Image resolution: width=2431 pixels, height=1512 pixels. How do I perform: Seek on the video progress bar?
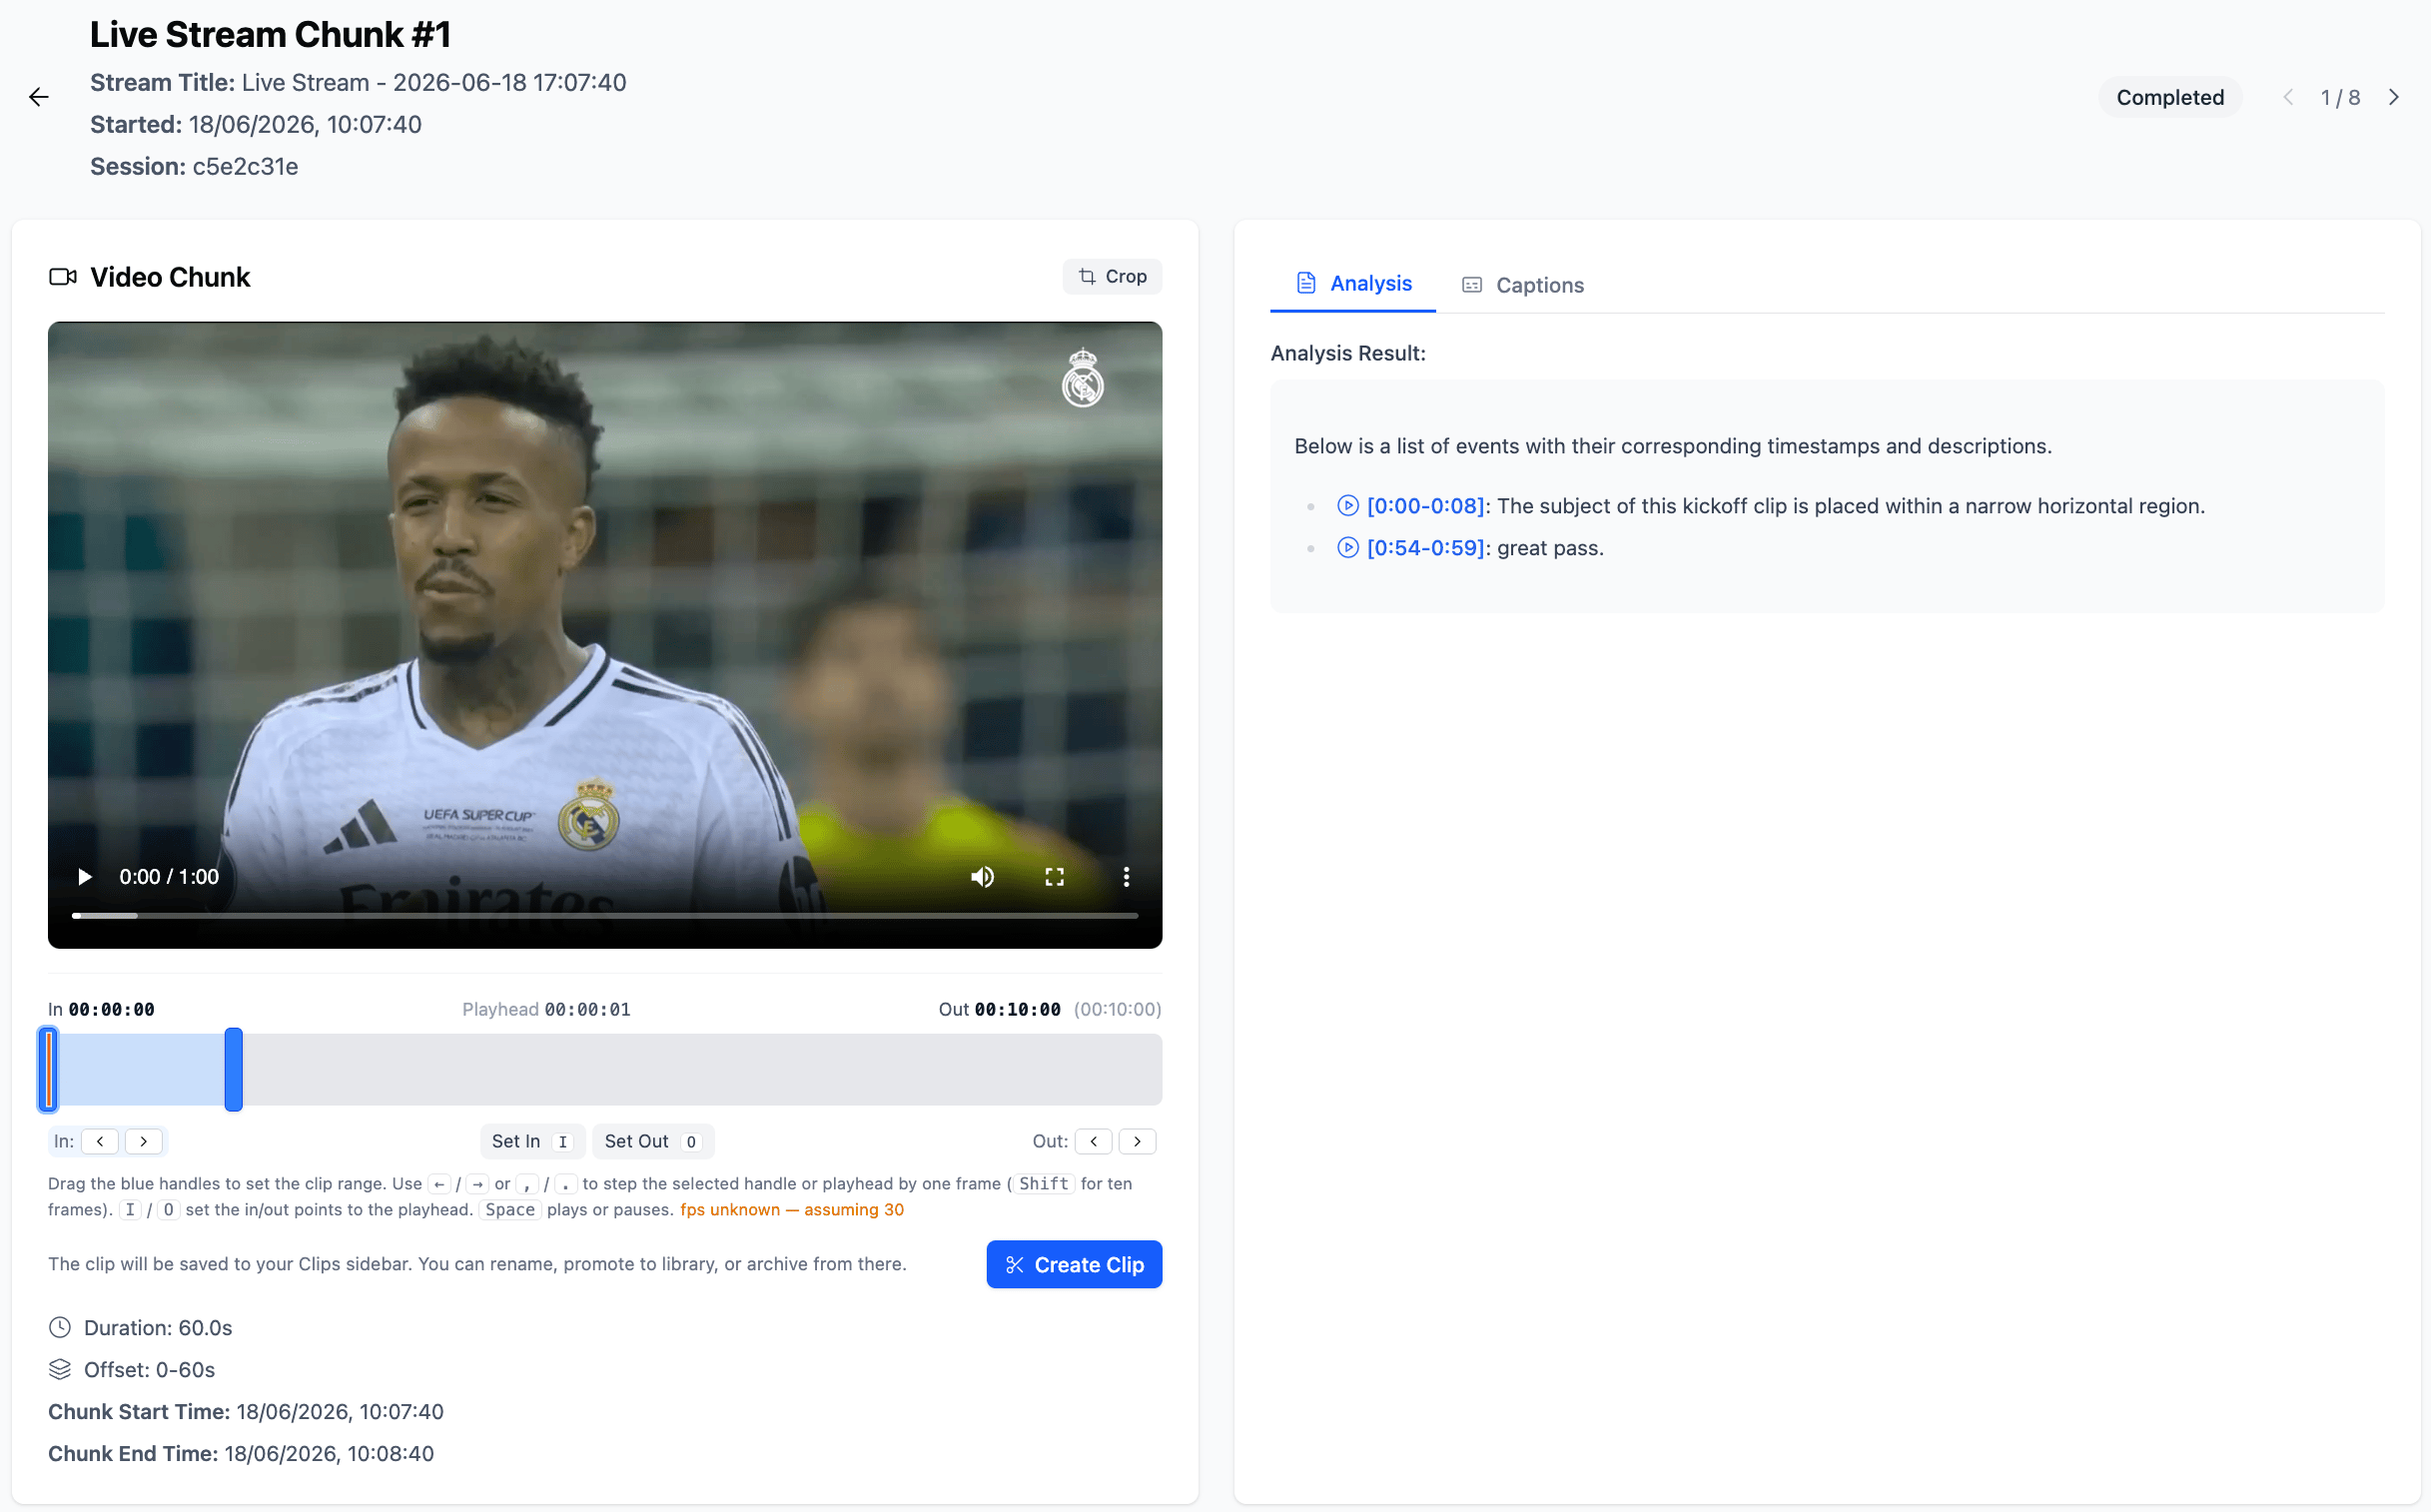[605, 915]
